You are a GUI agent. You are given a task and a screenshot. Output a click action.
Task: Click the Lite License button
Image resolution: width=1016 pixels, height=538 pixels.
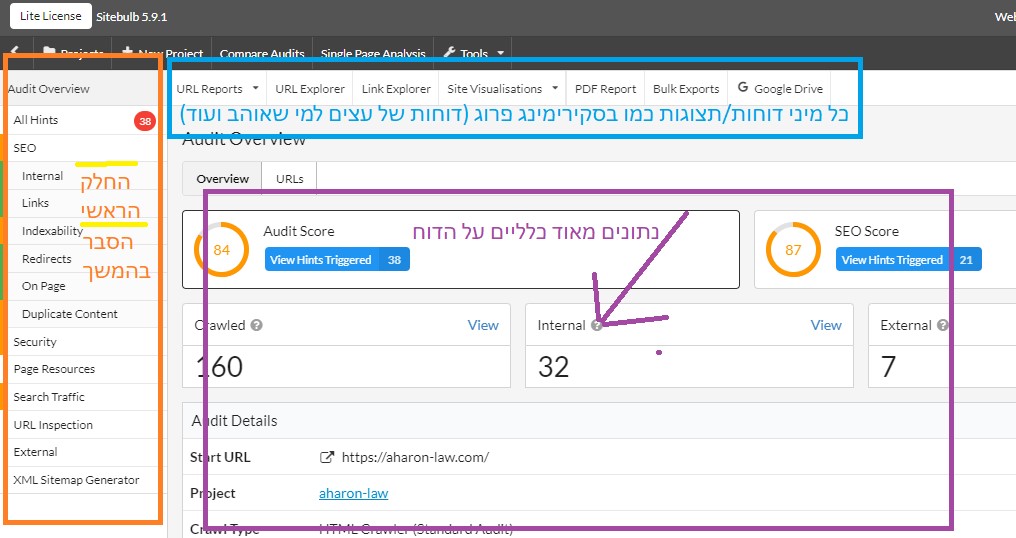tap(51, 16)
